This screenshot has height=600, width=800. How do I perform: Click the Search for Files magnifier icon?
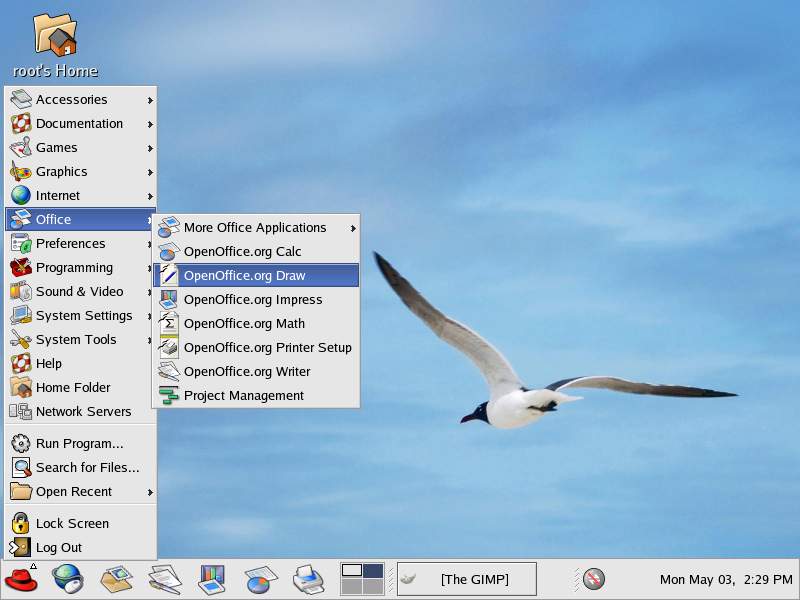point(21,467)
